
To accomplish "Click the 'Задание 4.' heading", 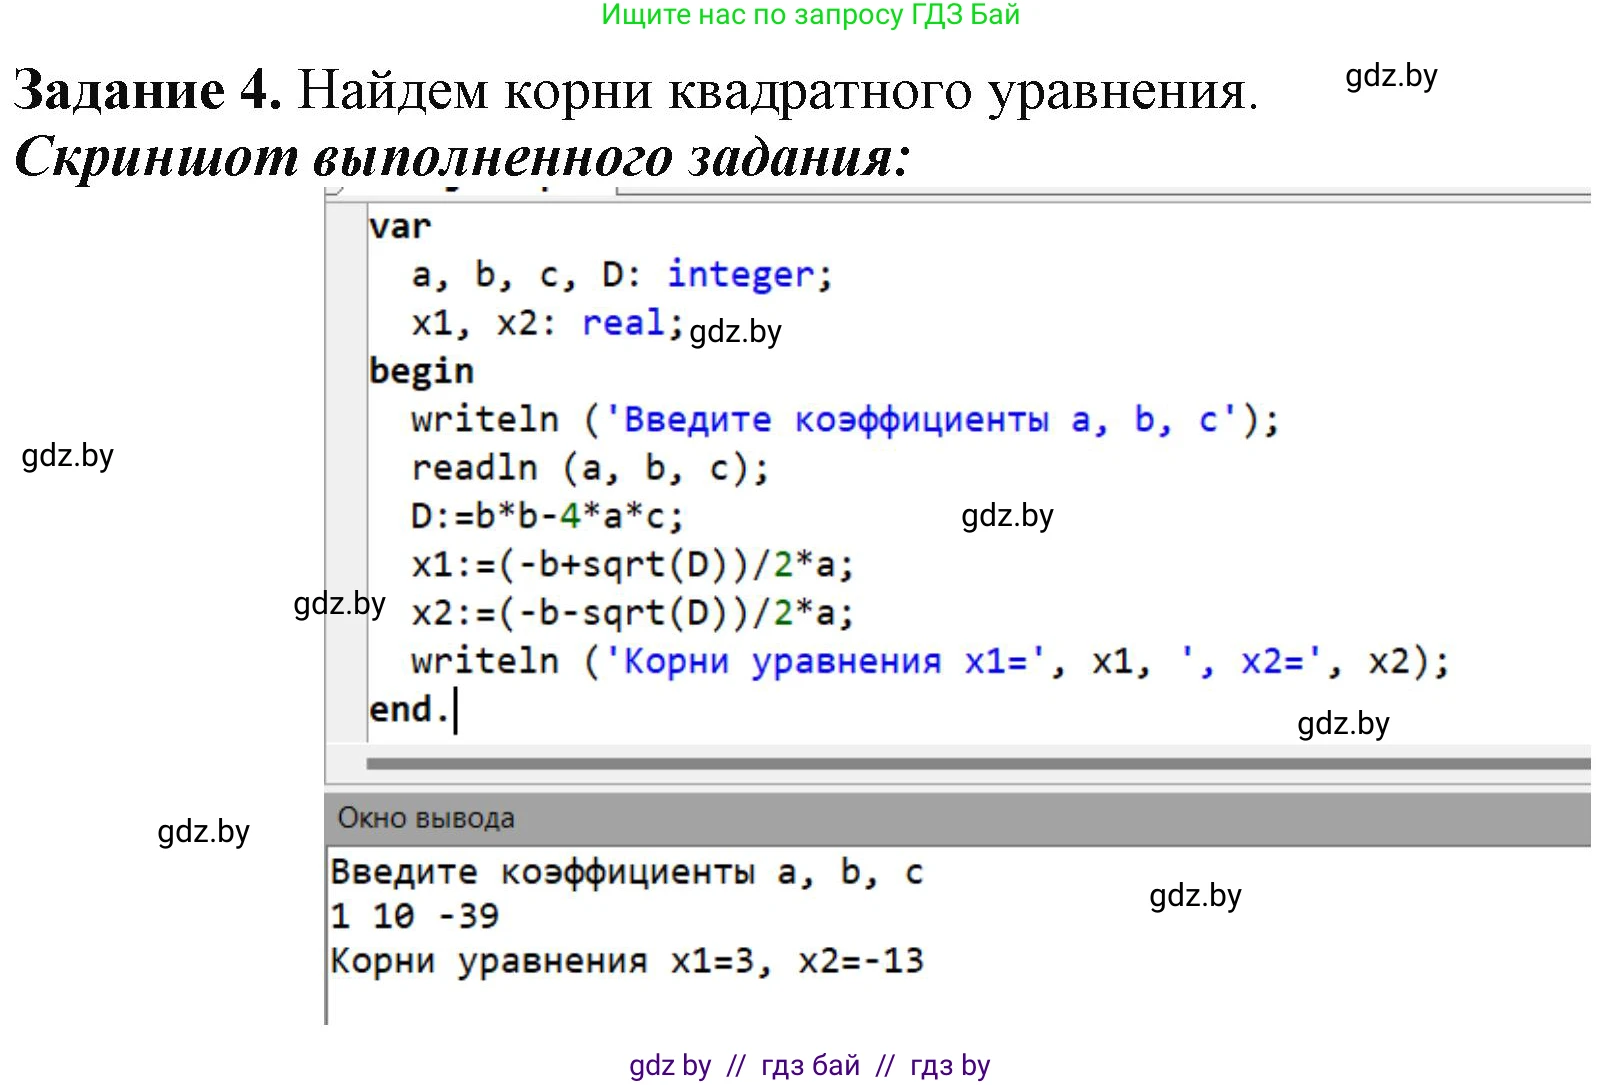I will [x=148, y=90].
